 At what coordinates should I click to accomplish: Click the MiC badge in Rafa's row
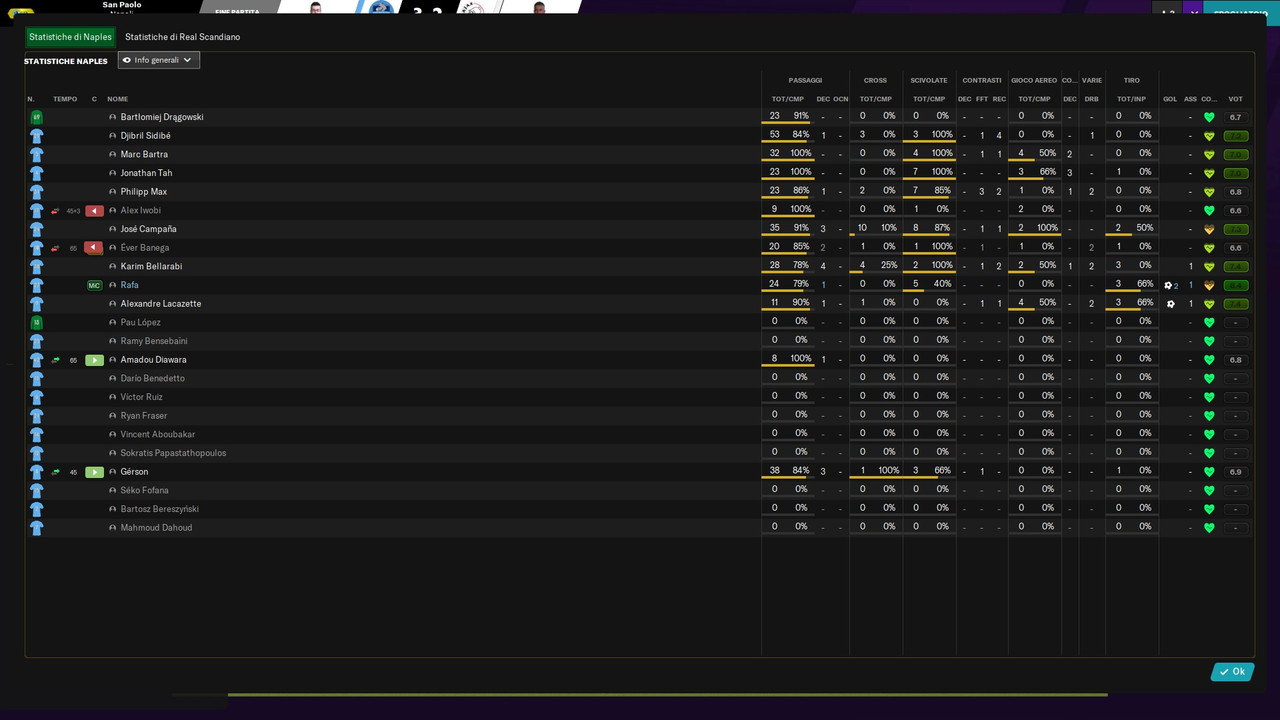tap(94, 285)
